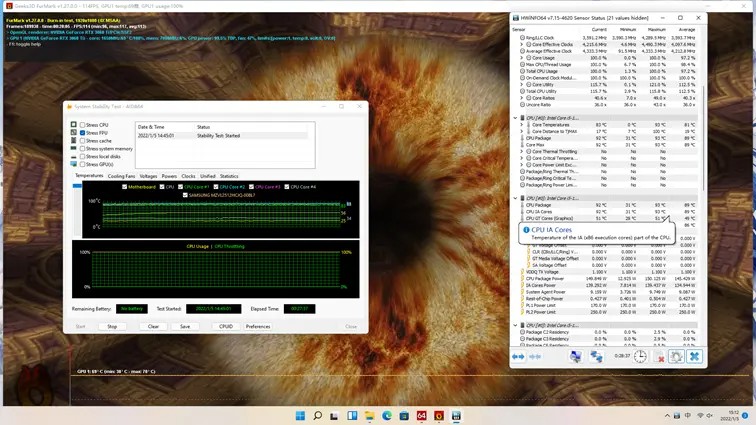The width and height of the screenshot is (756, 425).
Task: Click HWiNFO shrink columns arrows icon
Action: tap(535, 356)
